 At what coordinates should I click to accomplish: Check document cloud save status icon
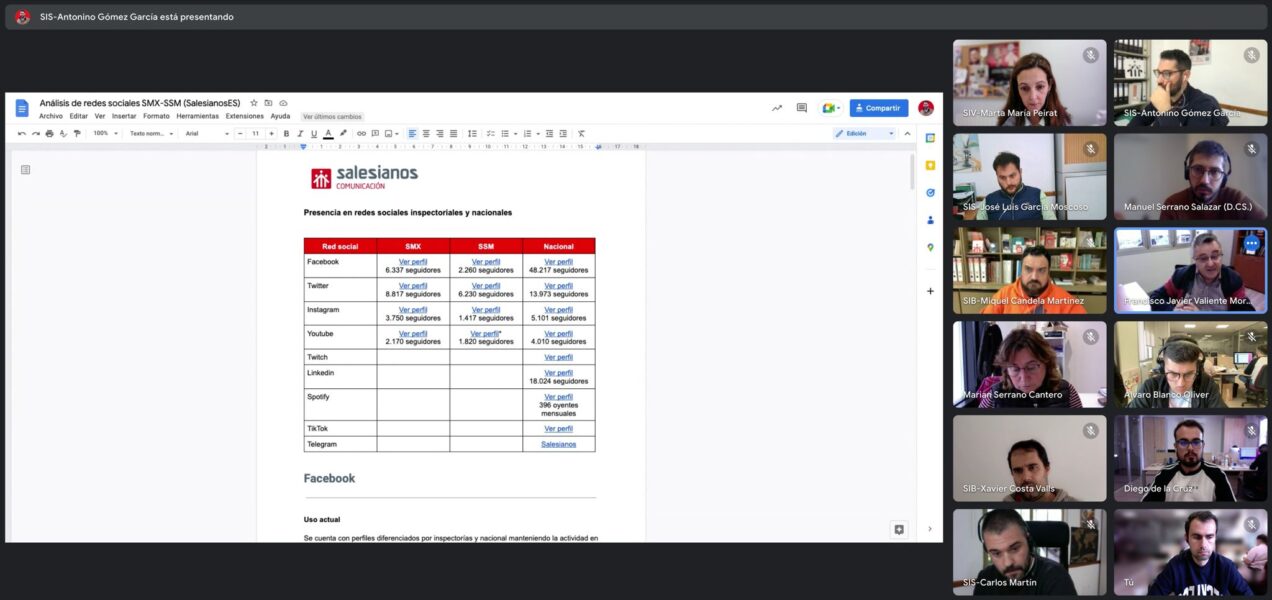[x=283, y=103]
